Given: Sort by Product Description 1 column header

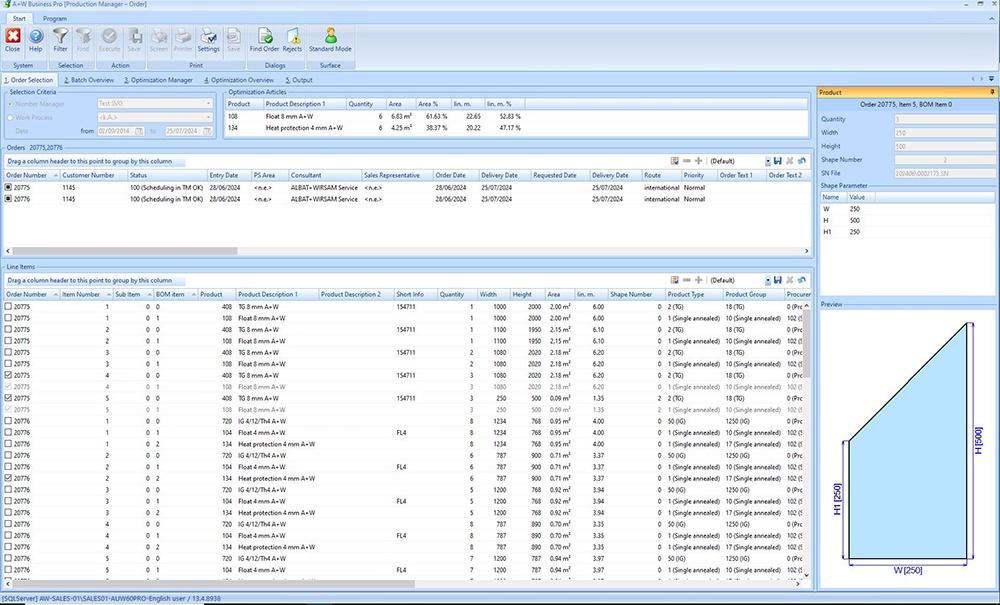Looking at the screenshot, I should point(266,294).
